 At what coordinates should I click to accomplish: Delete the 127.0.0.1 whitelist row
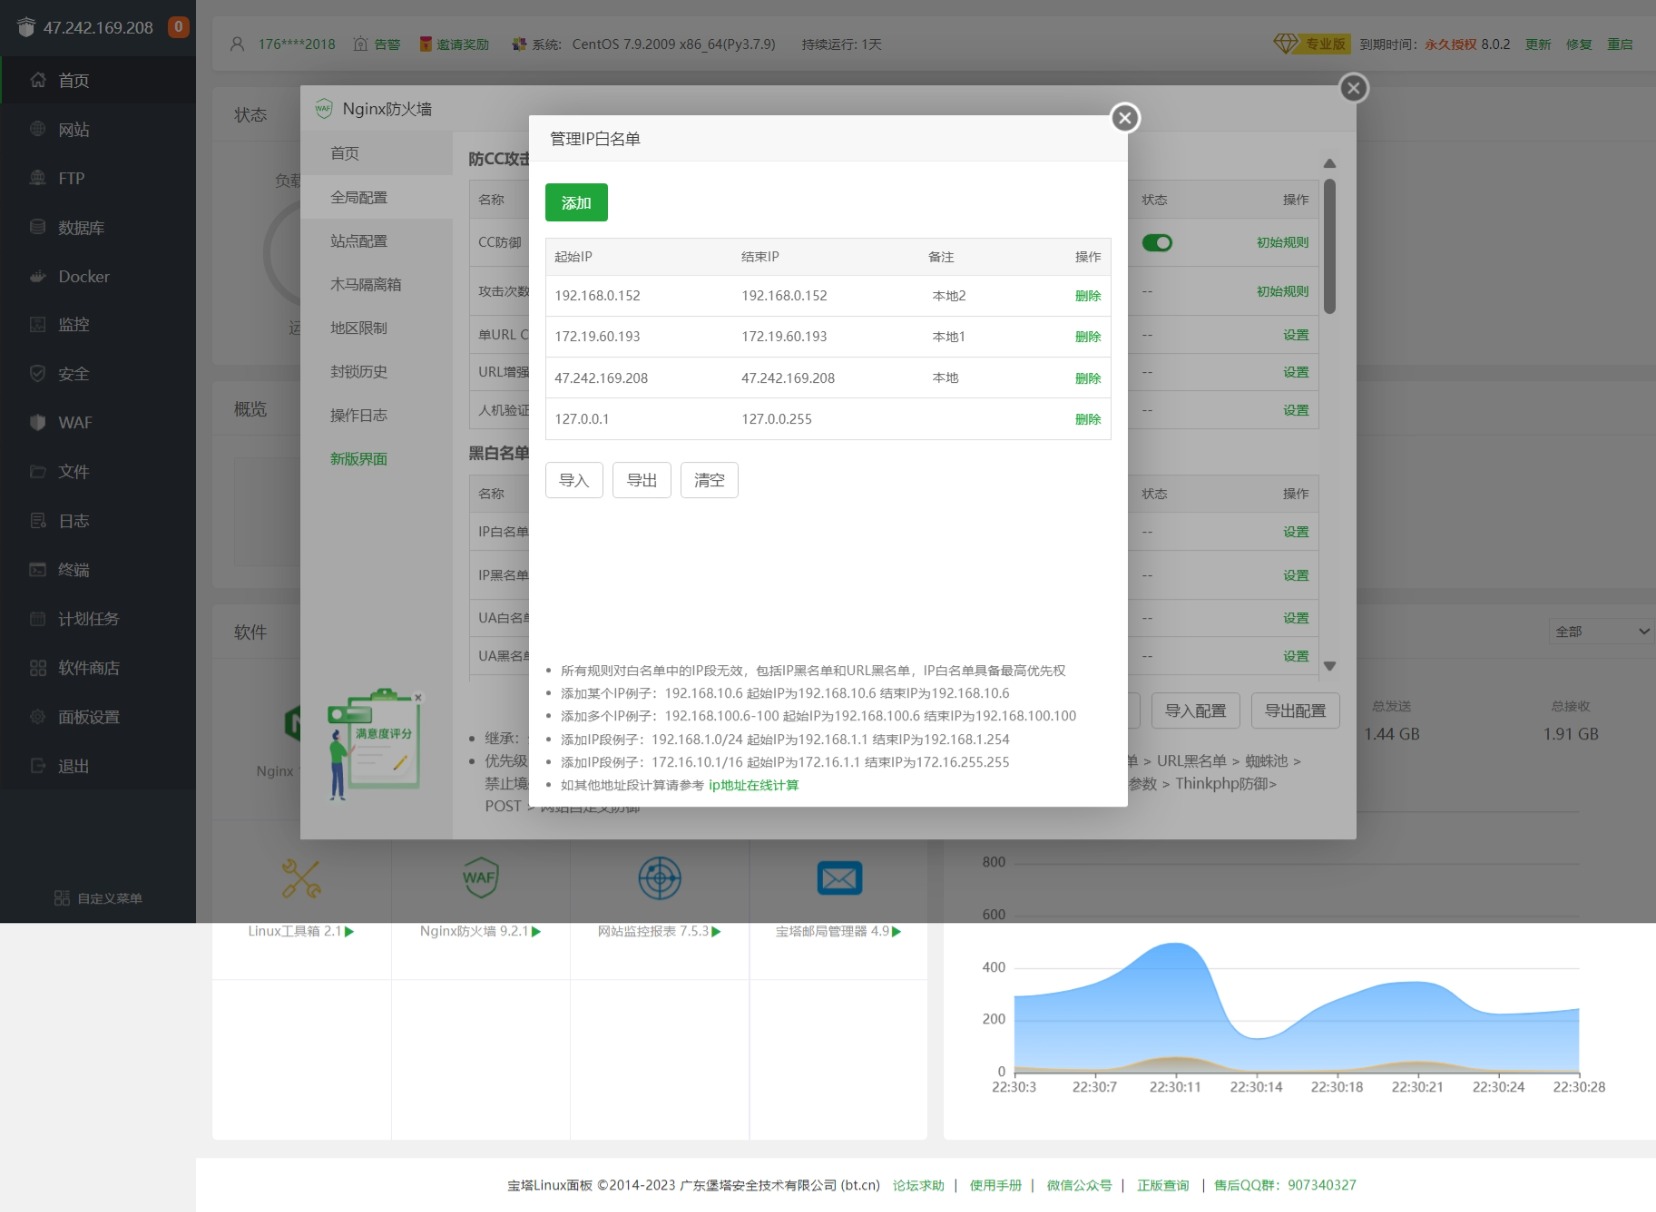1088,419
